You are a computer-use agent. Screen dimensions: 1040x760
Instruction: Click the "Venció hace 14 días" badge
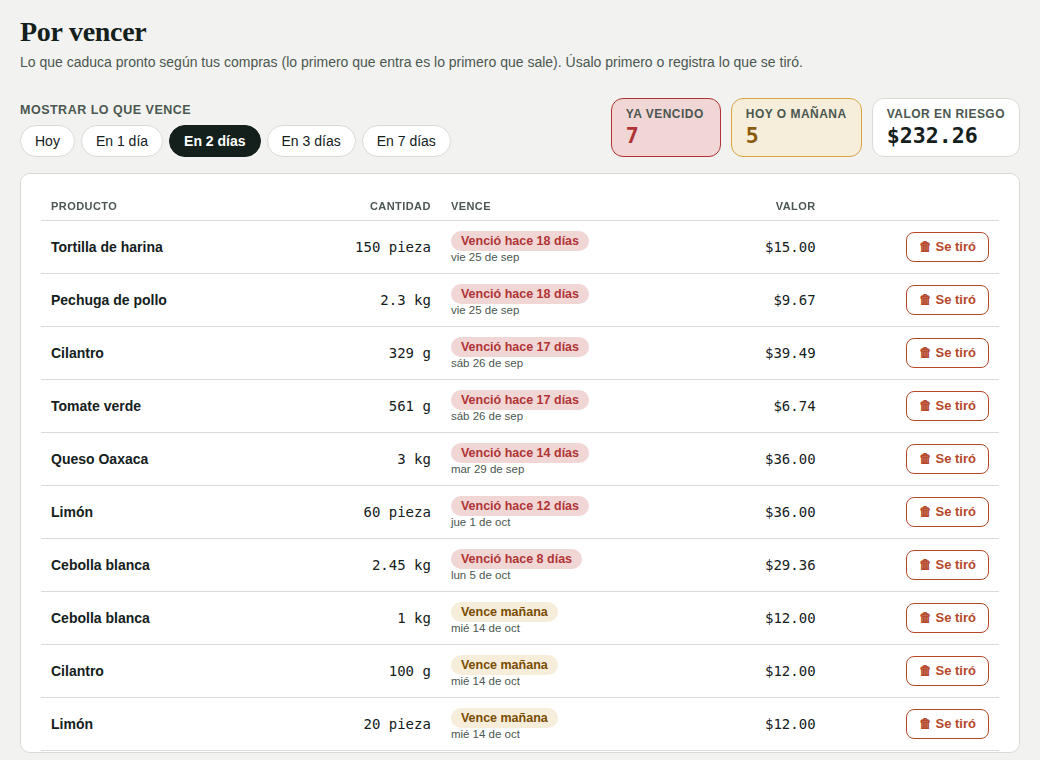point(520,453)
